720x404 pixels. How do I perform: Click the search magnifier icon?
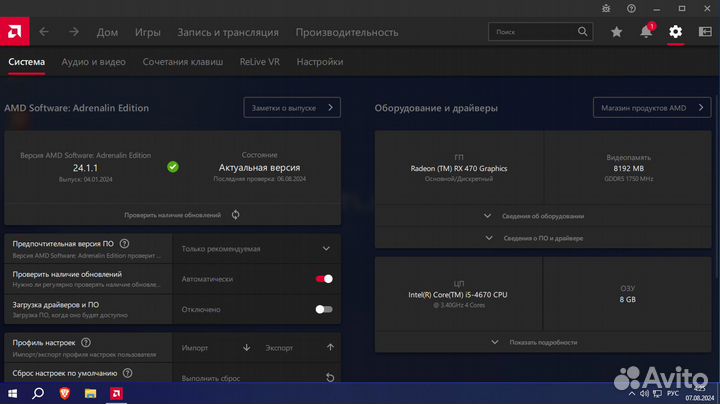582,32
